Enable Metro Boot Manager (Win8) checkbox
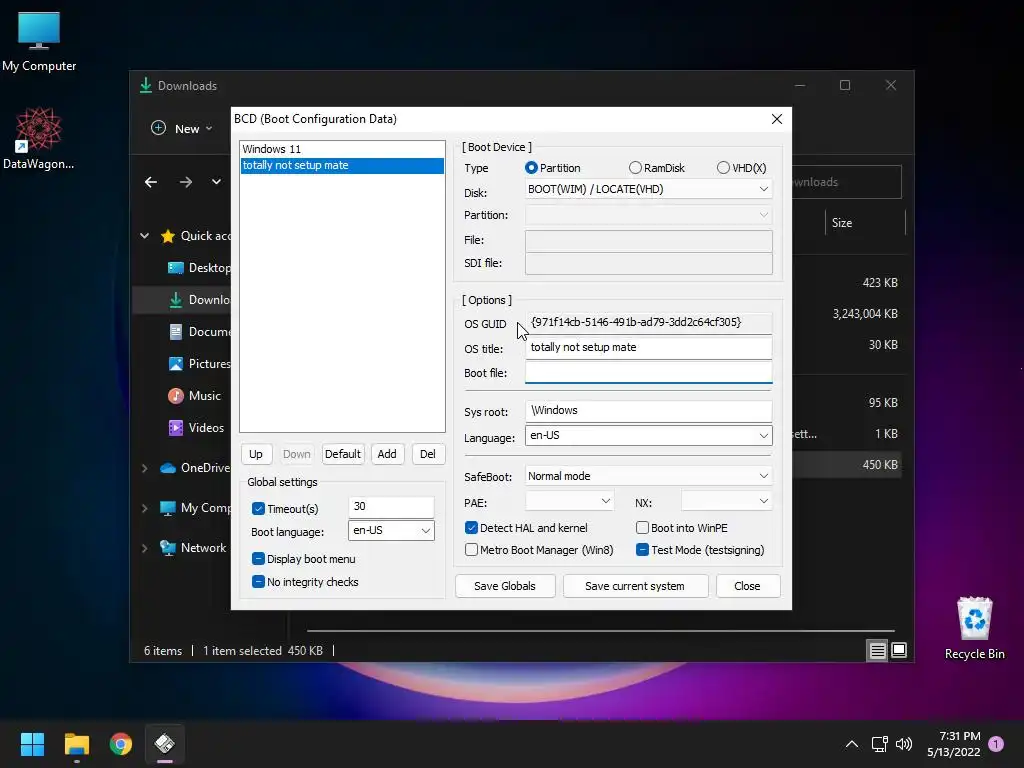 tap(472, 550)
